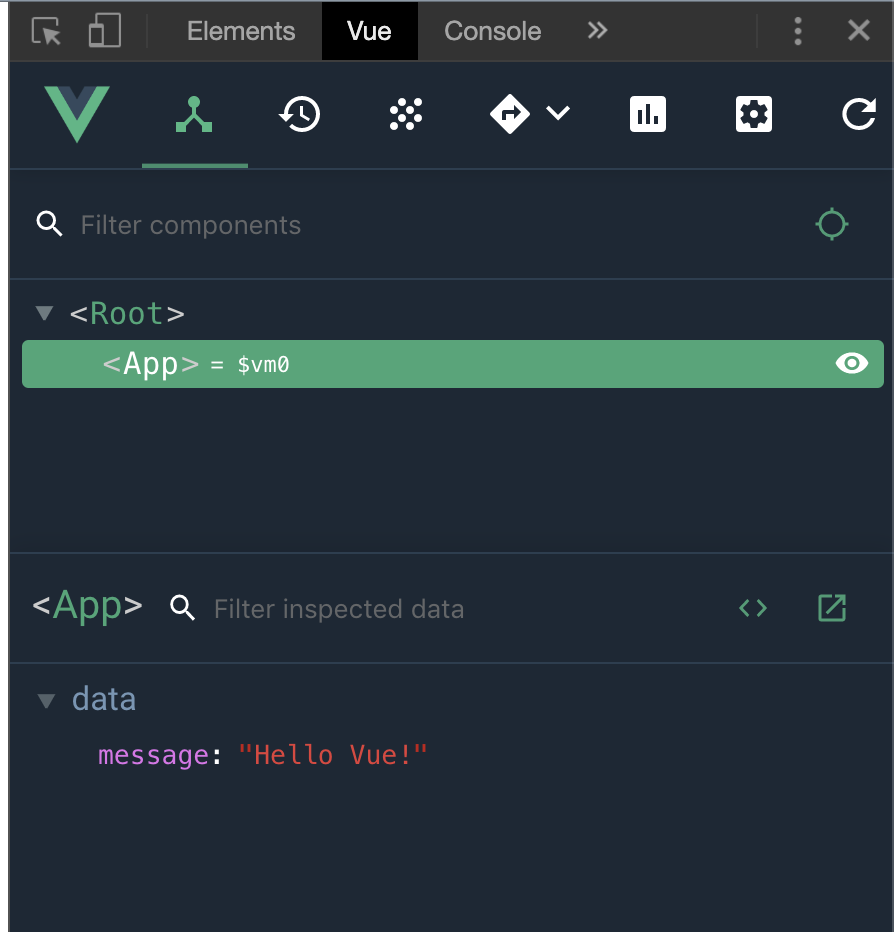Switch to the Console tab

[492, 31]
